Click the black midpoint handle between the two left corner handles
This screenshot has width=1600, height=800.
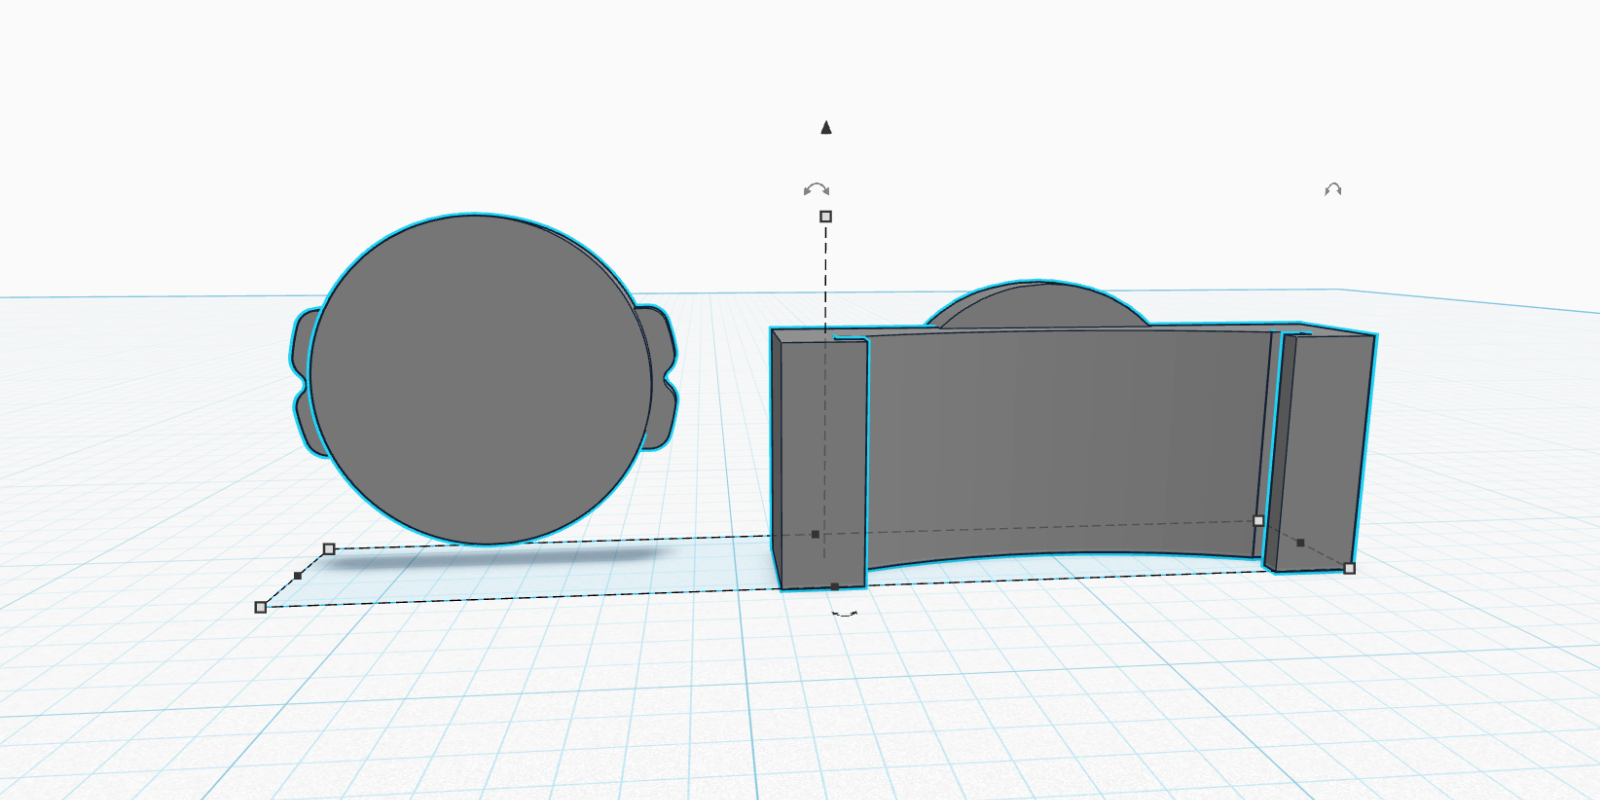coord(297,576)
